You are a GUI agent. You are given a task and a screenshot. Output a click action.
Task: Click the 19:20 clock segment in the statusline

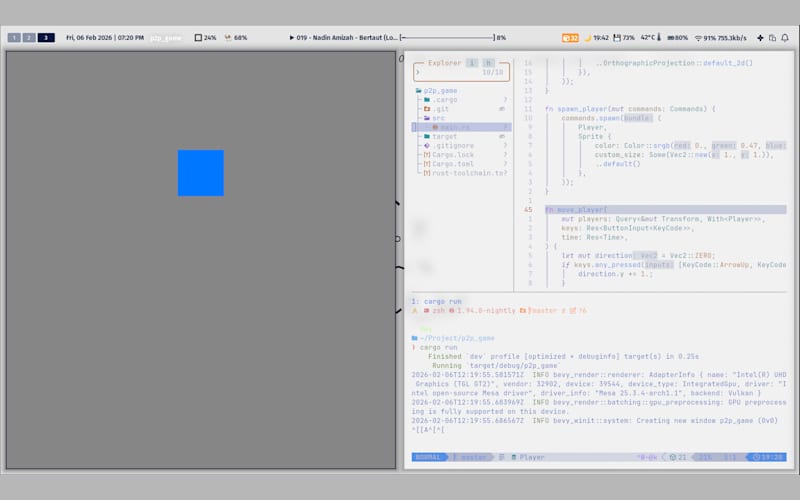pyautogui.click(x=768, y=457)
